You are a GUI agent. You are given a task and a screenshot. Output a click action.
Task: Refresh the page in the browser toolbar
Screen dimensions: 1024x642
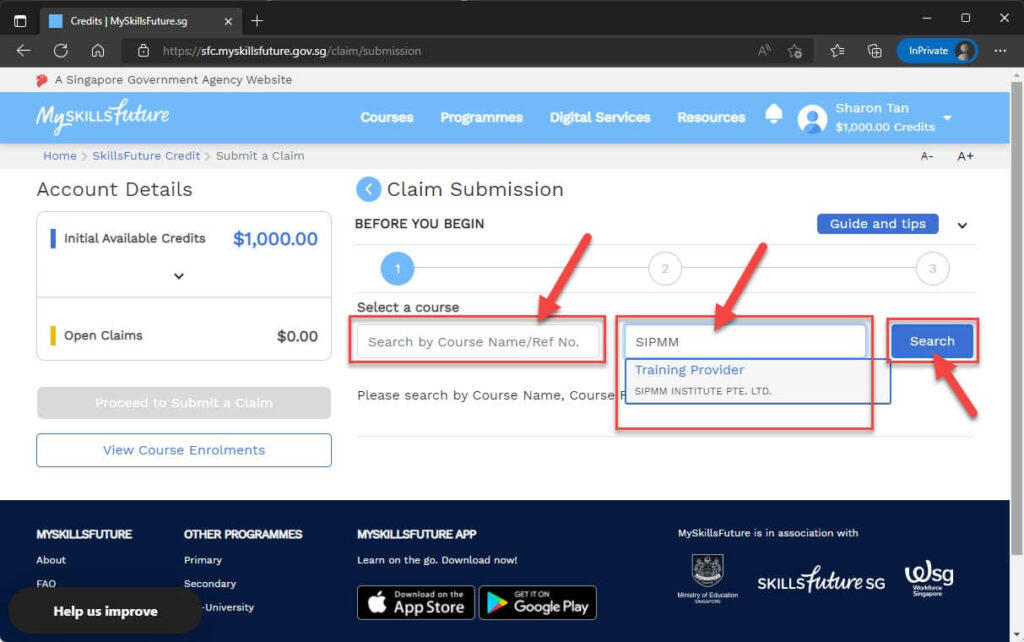[x=61, y=50]
